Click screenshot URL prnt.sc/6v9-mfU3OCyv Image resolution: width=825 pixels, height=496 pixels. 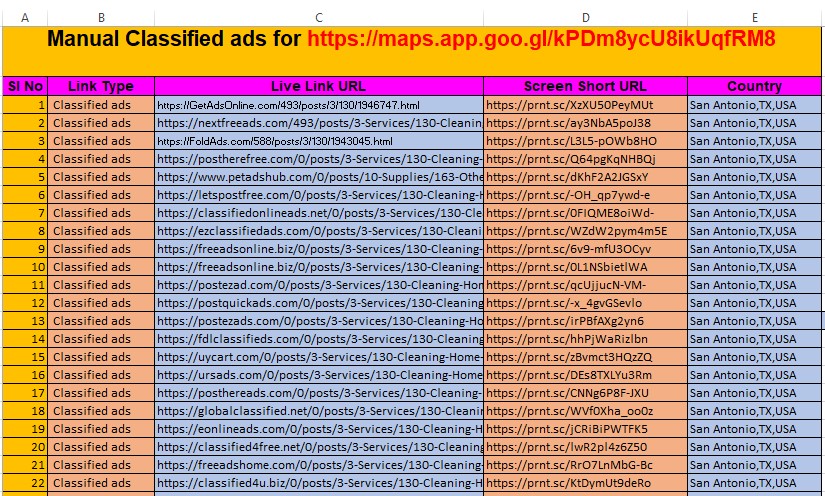coord(568,249)
